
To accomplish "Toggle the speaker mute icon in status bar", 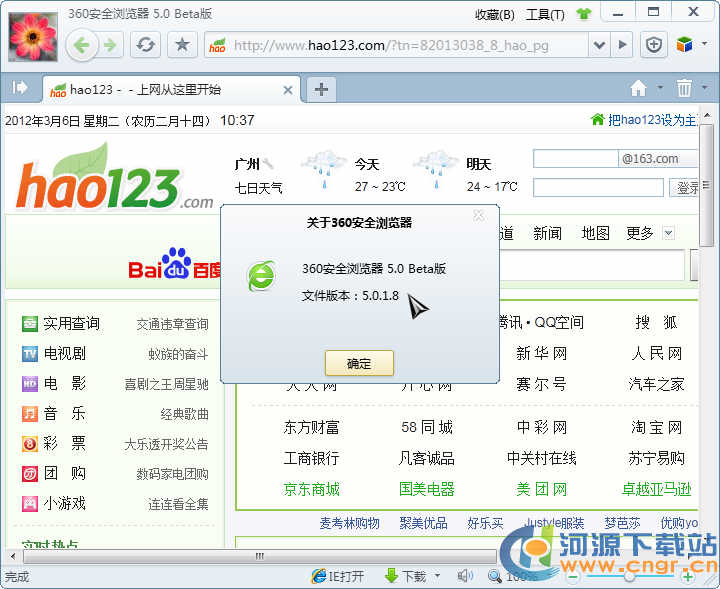I will point(466,576).
